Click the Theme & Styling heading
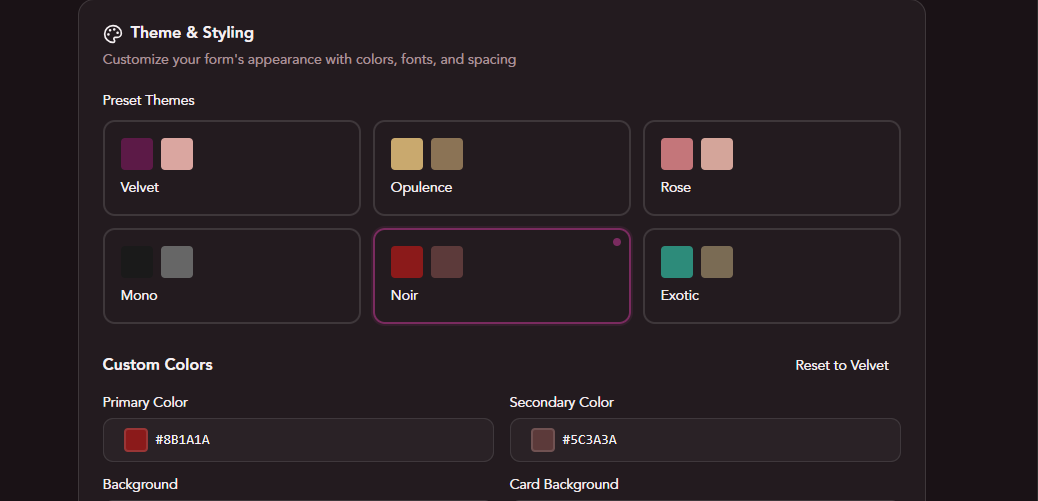Screen dimensions: 1038x501 click(x=192, y=33)
